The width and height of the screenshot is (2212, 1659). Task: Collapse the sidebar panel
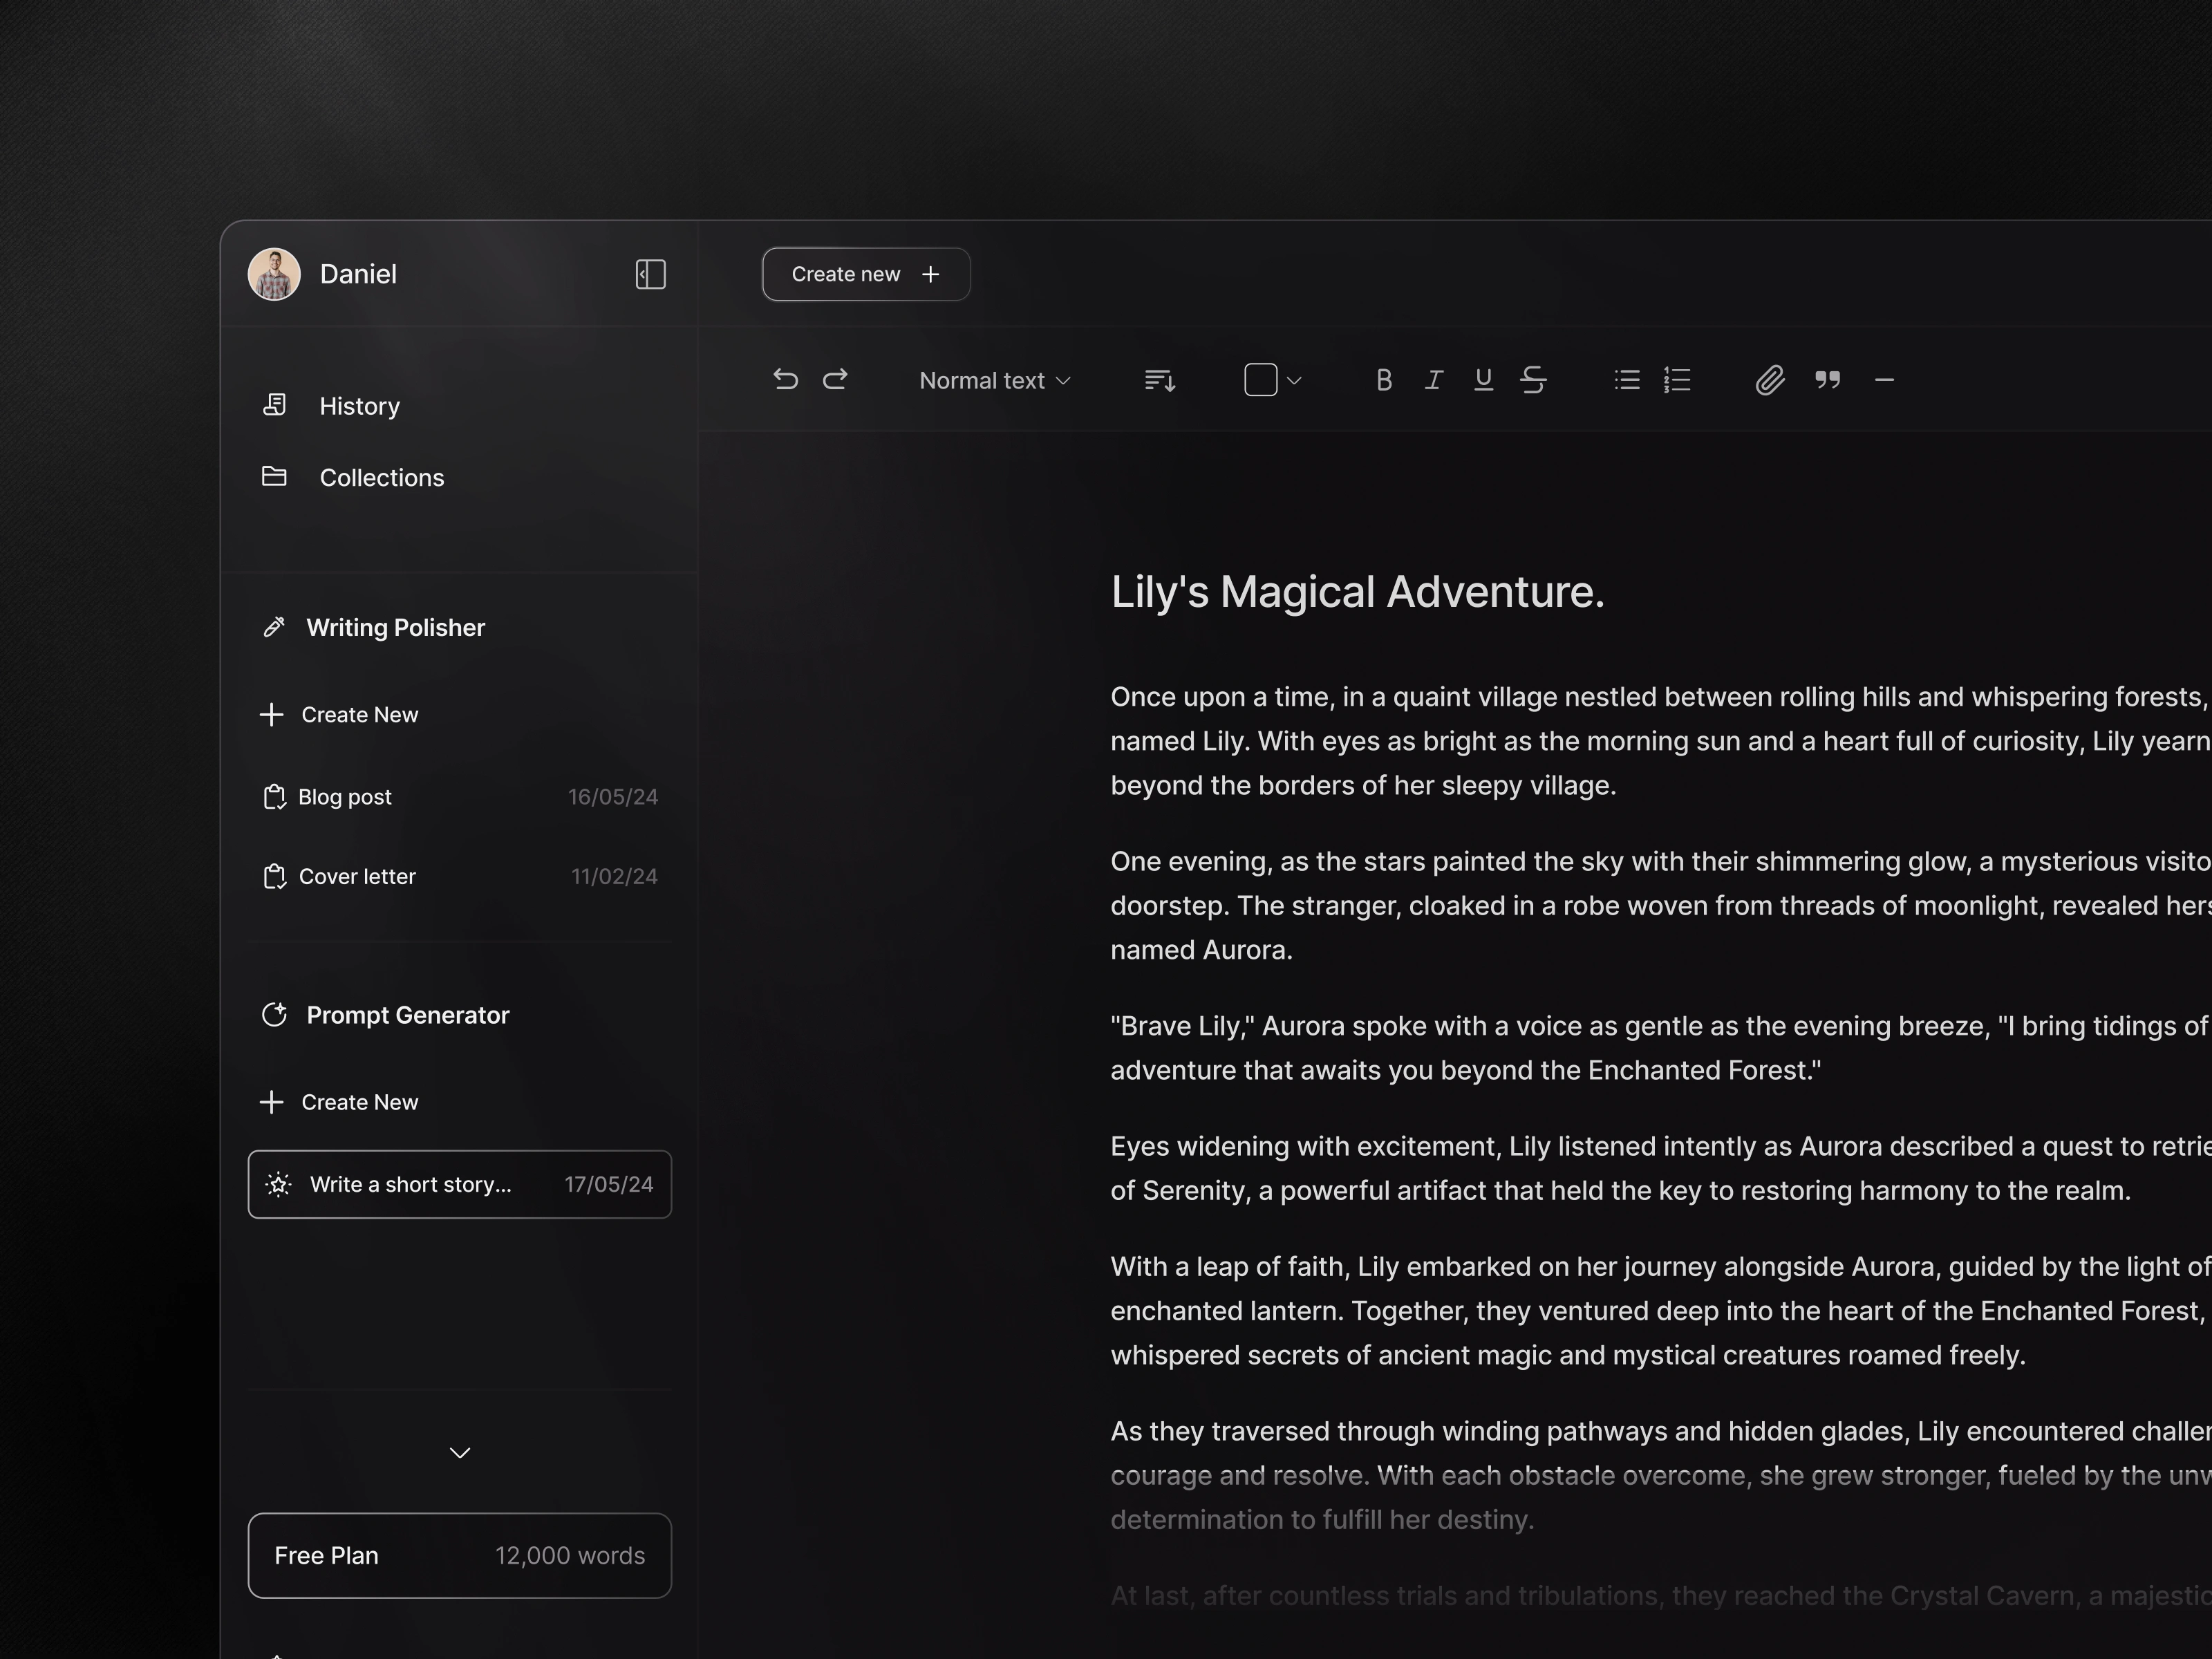tap(650, 274)
